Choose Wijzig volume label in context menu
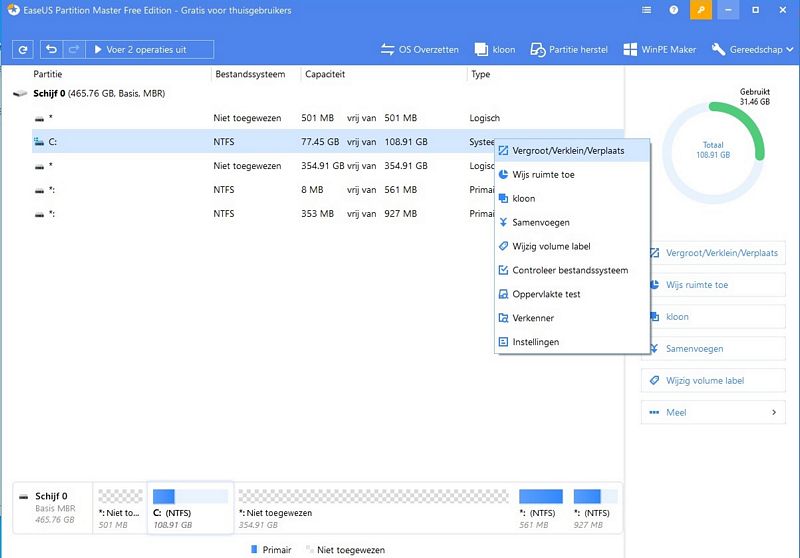Viewport: 800px width, 558px height. (572, 246)
